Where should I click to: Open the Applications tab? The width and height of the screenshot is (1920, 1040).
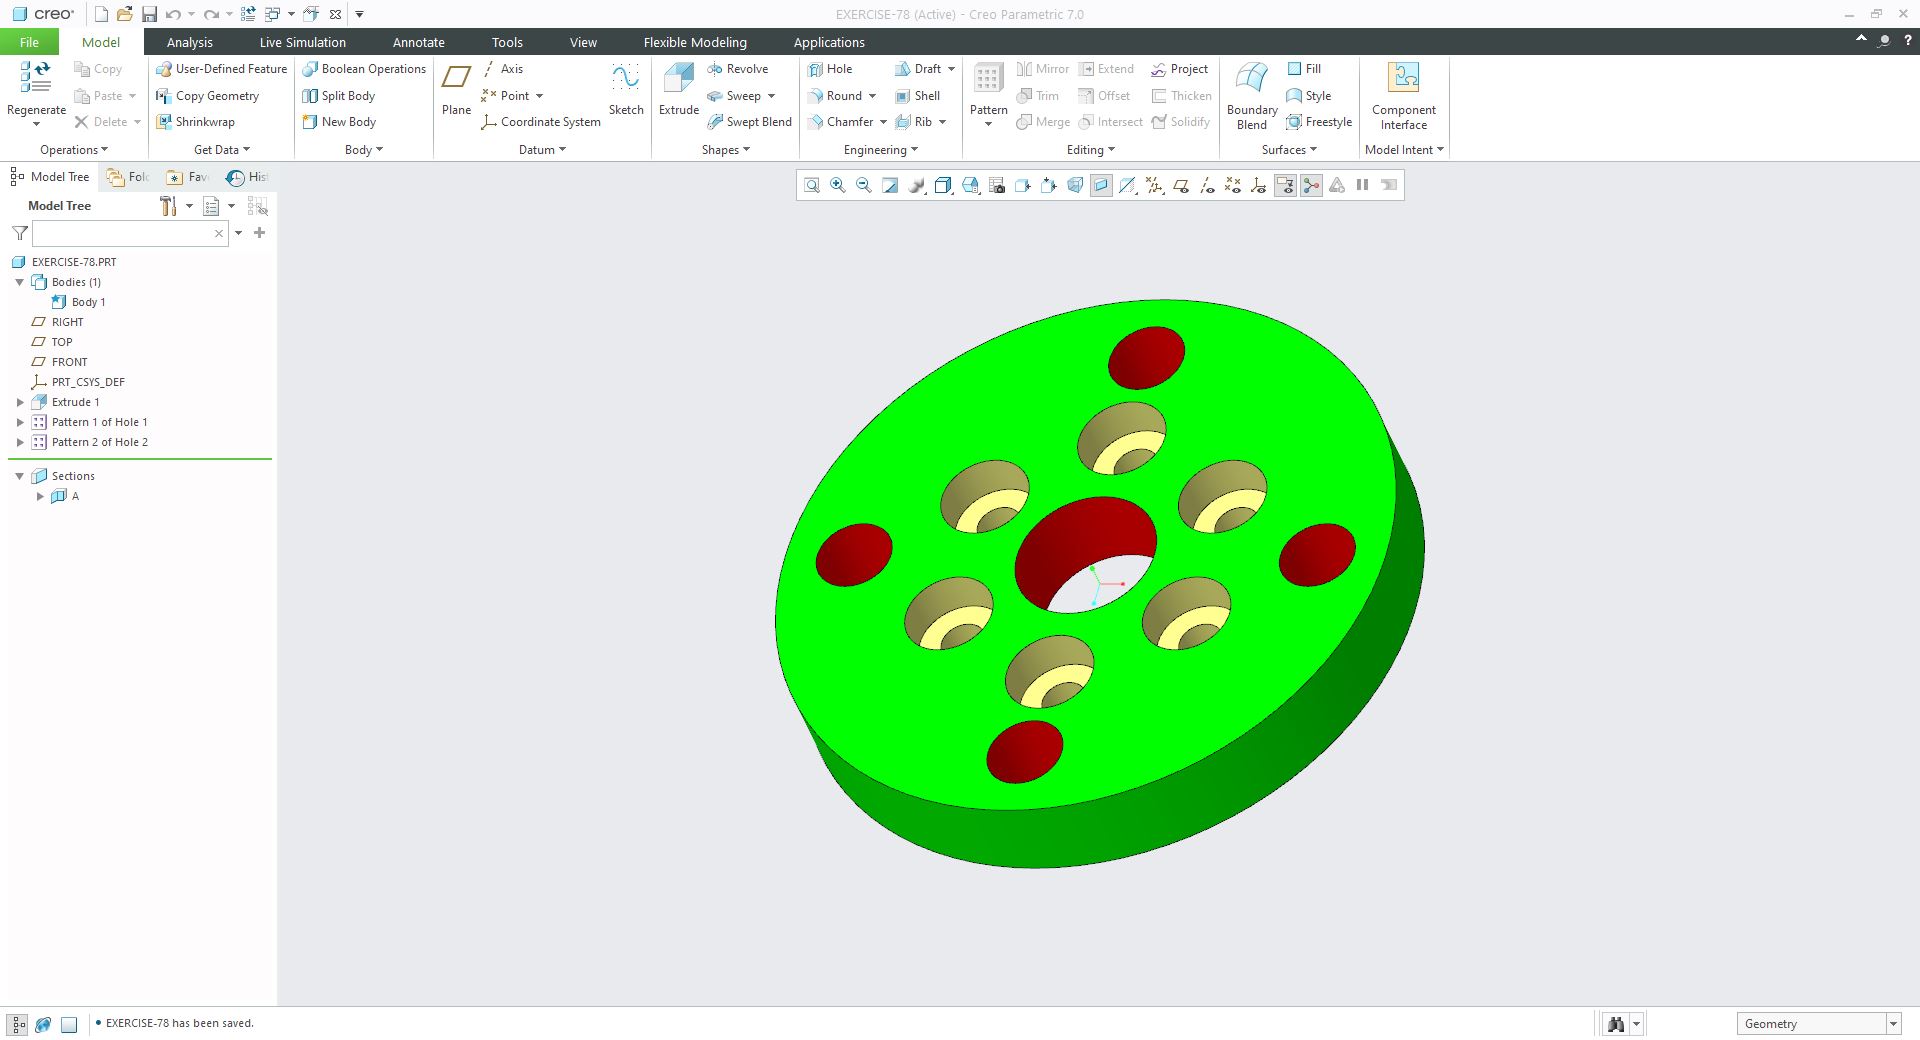point(829,42)
